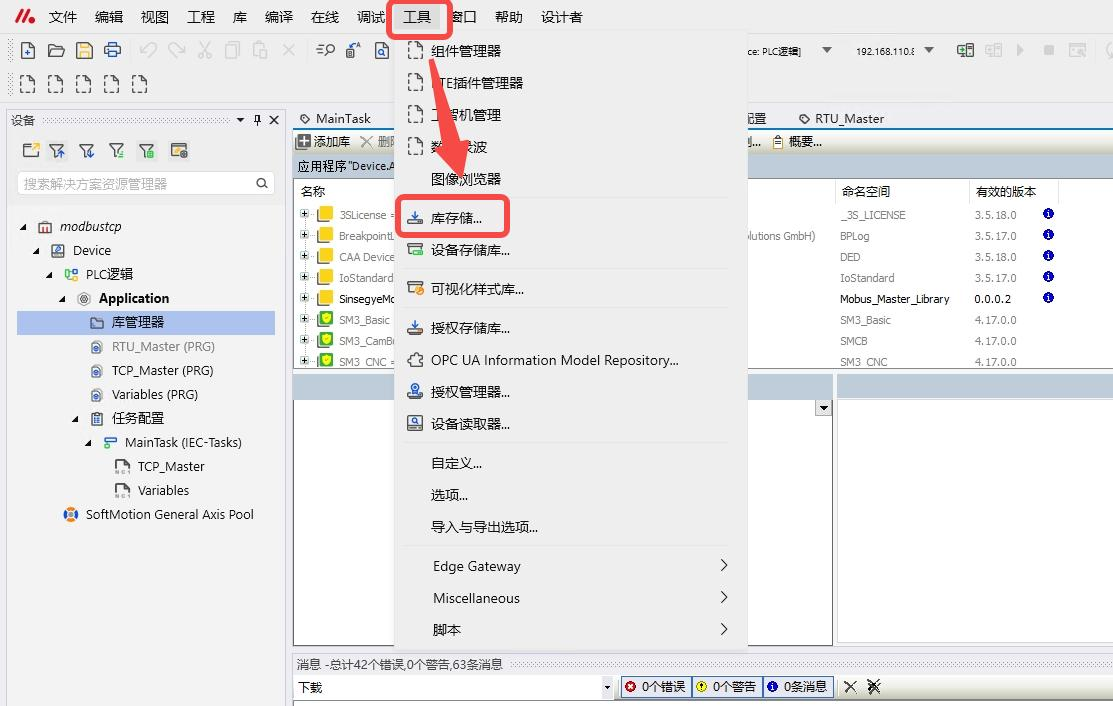Toggle the 0个错误 filter button
The image size is (1113, 706).
pos(656,686)
